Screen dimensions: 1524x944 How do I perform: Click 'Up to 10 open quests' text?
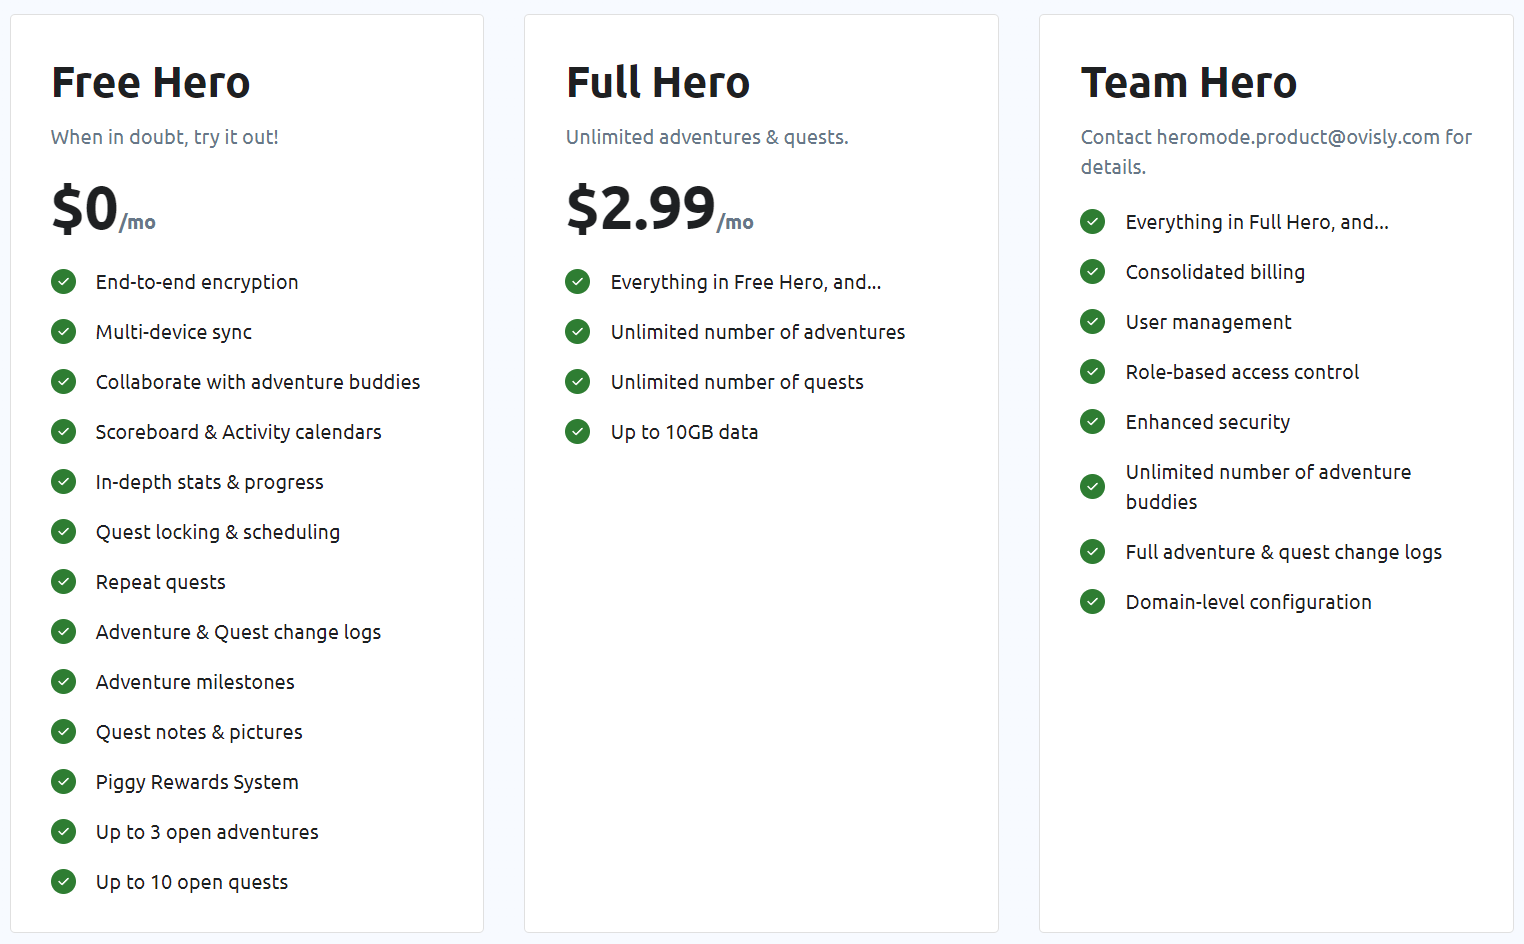pyautogui.click(x=192, y=882)
